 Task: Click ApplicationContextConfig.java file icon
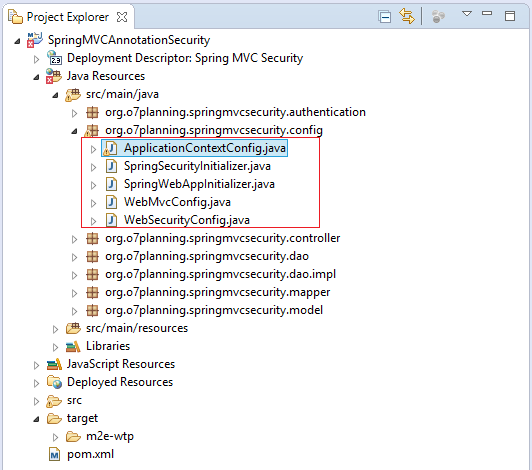(110, 148)
